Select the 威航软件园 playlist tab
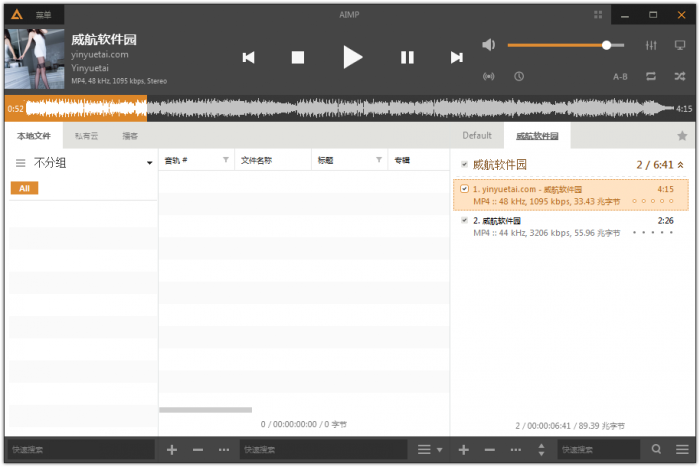Screen dimensions: 700x467 click(537, 136)
